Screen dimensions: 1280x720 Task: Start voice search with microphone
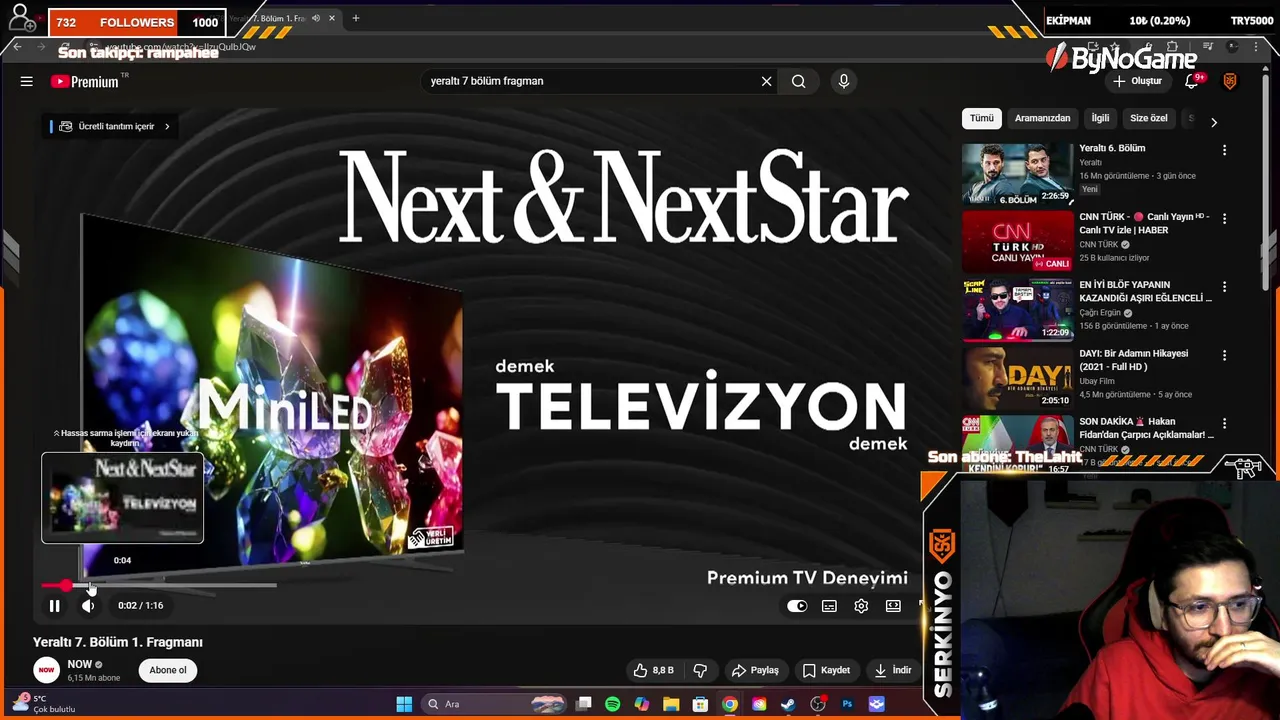point(843,81)
